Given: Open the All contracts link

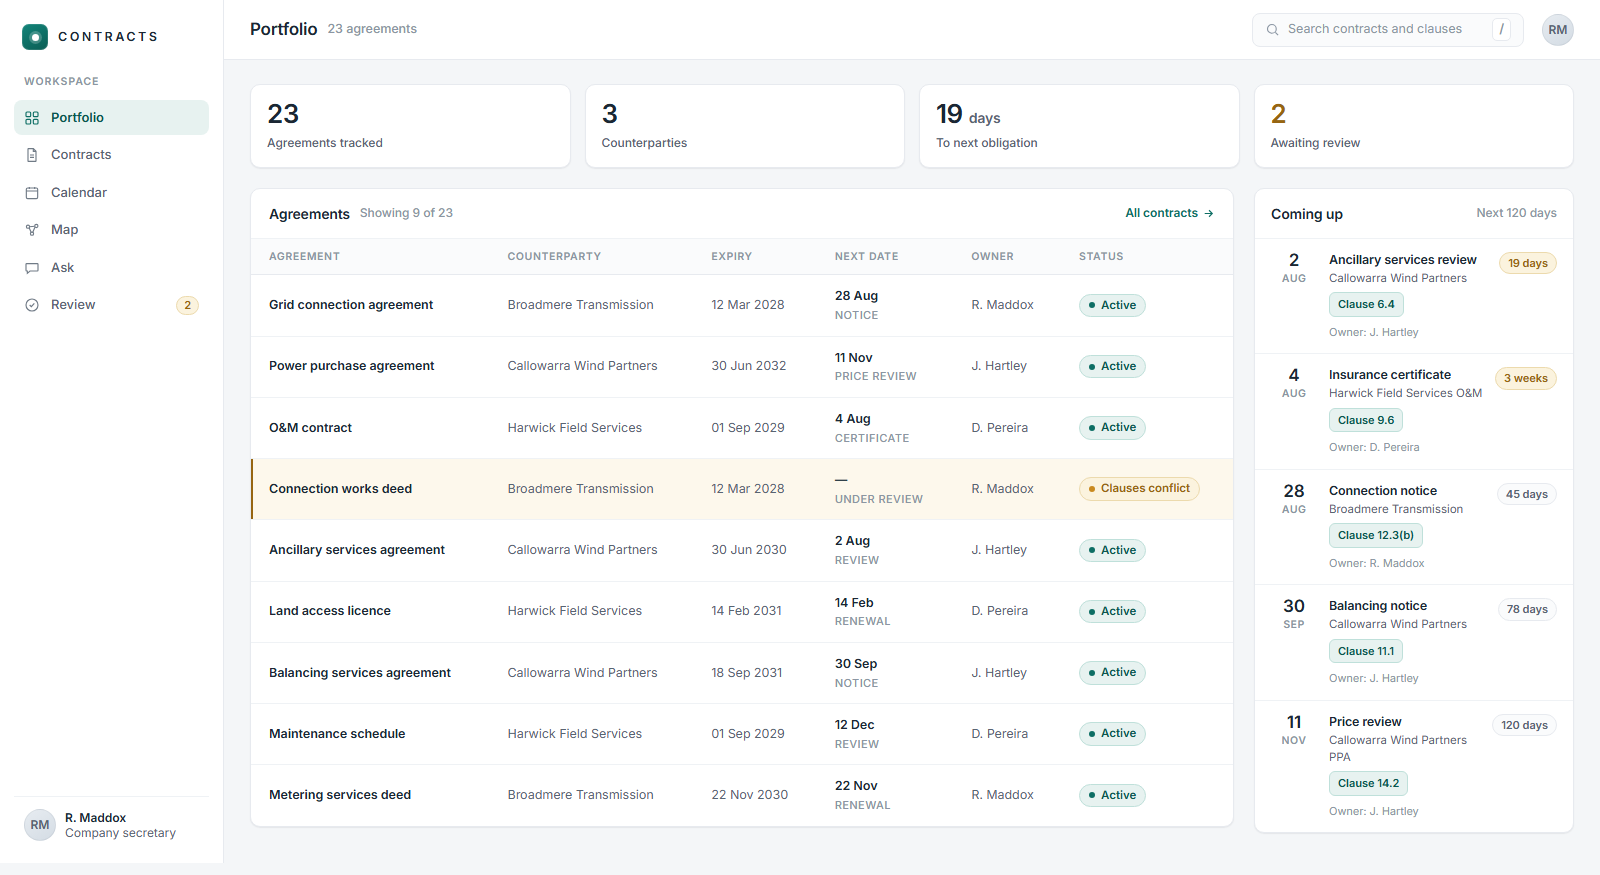Looking at the screenshot, I should (x=1169, y=213).
